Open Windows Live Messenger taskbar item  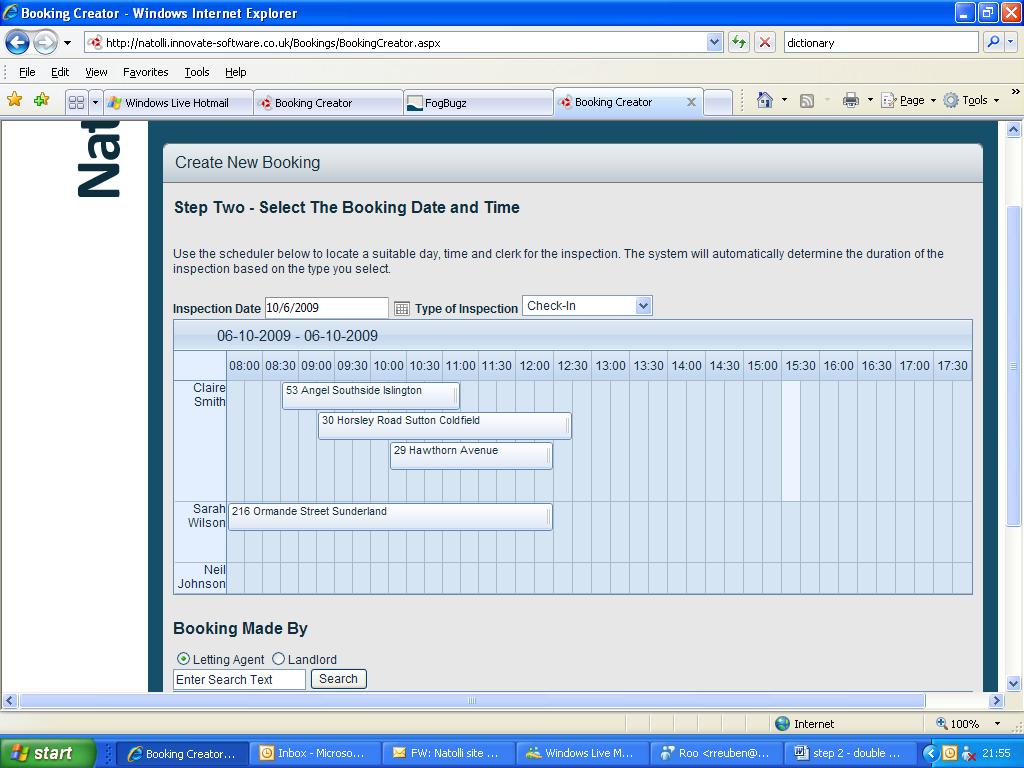(582, 753)
